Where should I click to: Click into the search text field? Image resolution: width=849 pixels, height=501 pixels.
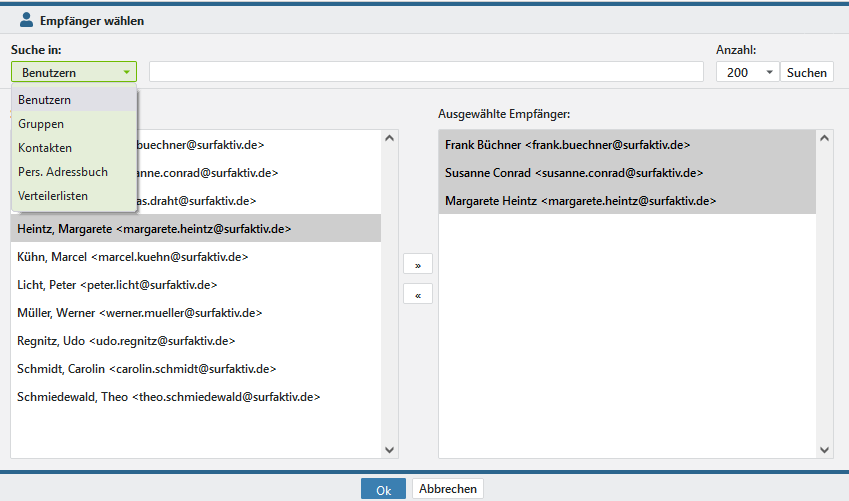(x=426, y=72)
